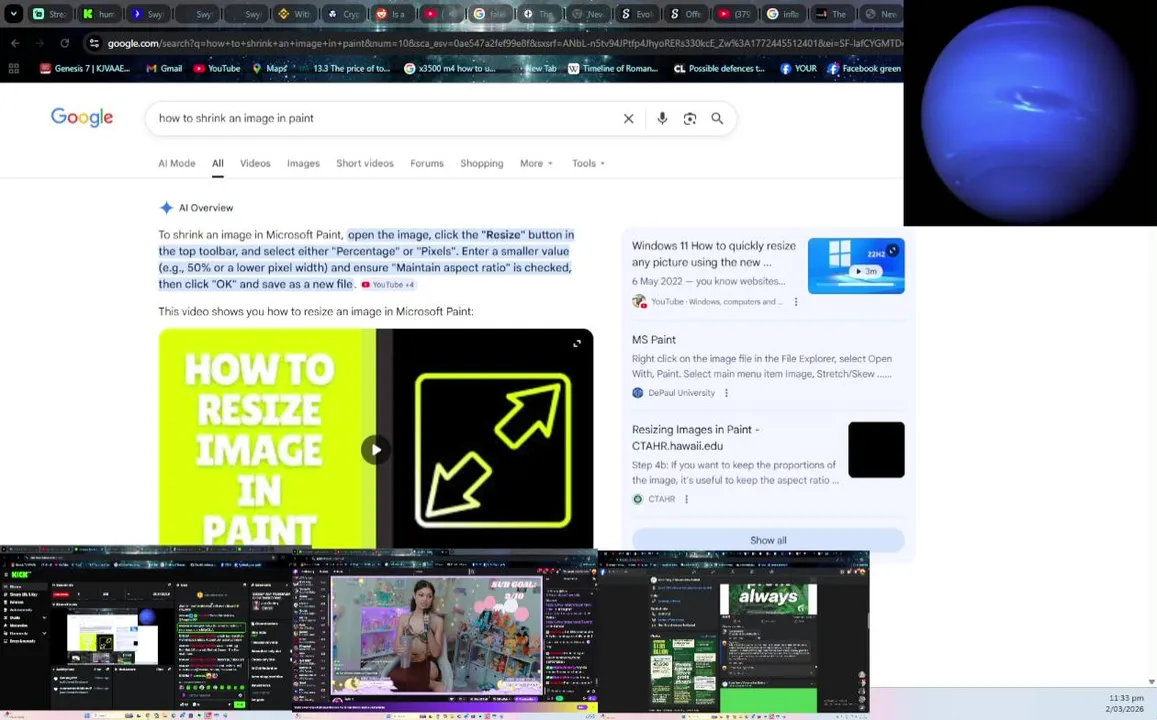
Task: Reload the Google search page
Action: click(x=65, y=44)
